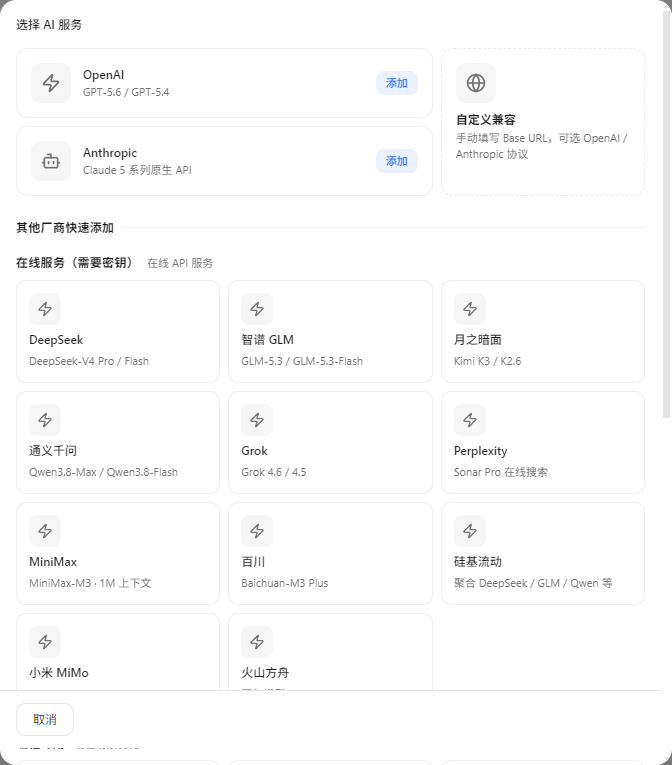Click the vertical scrollbar of the dialog
Image resolution: width=672 pixels, height=765 pixels.
coord(667,215)
